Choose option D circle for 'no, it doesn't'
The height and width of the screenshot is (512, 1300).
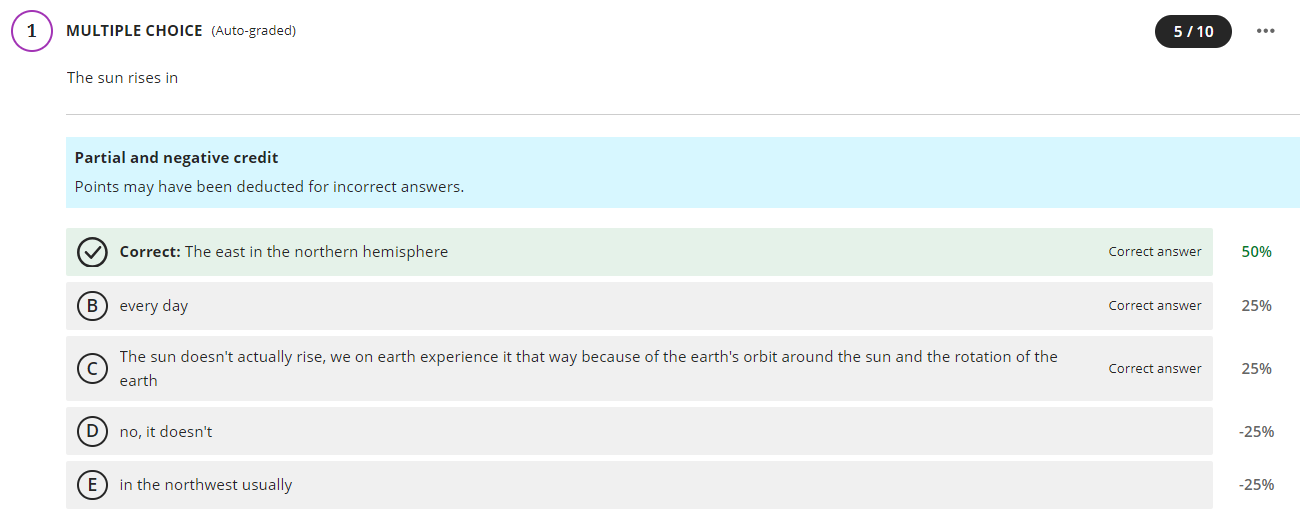pyautogui.click(x=92, y=432)
